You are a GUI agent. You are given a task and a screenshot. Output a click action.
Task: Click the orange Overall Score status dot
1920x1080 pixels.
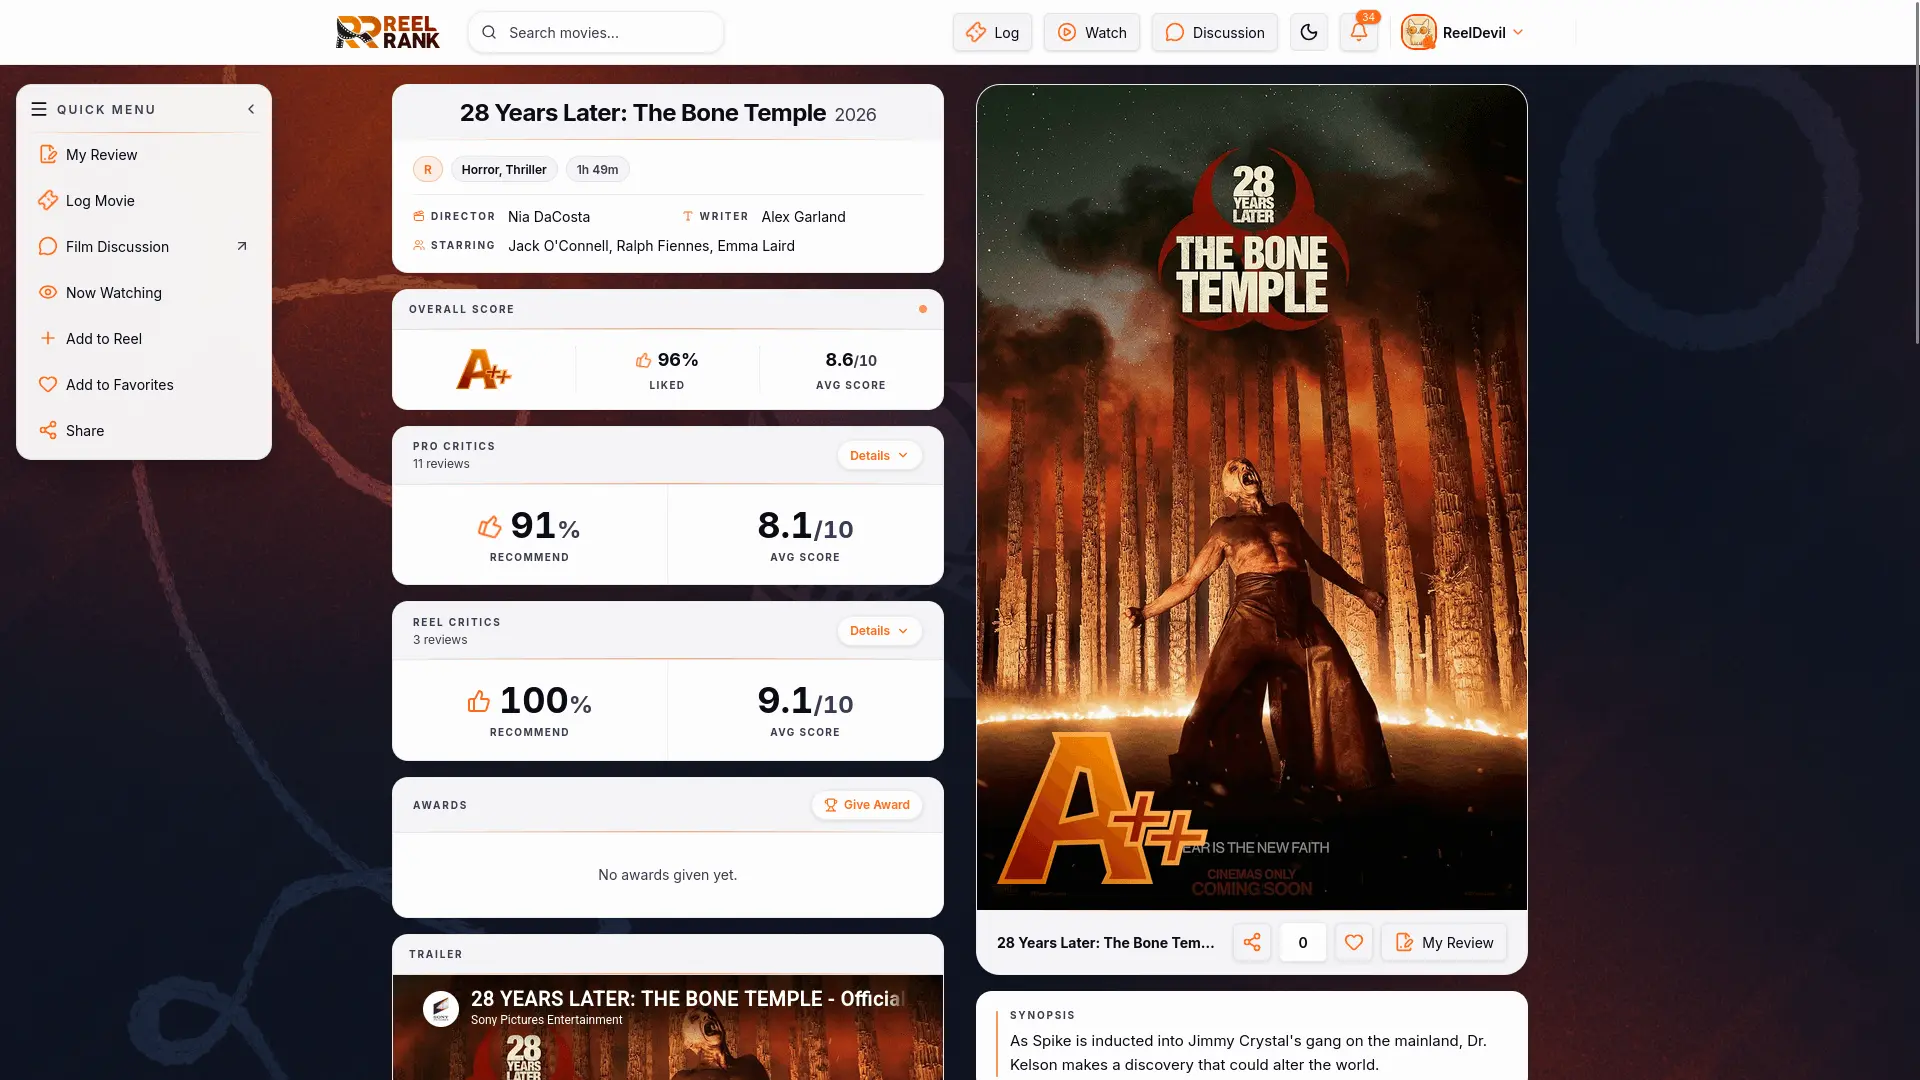click(x=923, y=309)
